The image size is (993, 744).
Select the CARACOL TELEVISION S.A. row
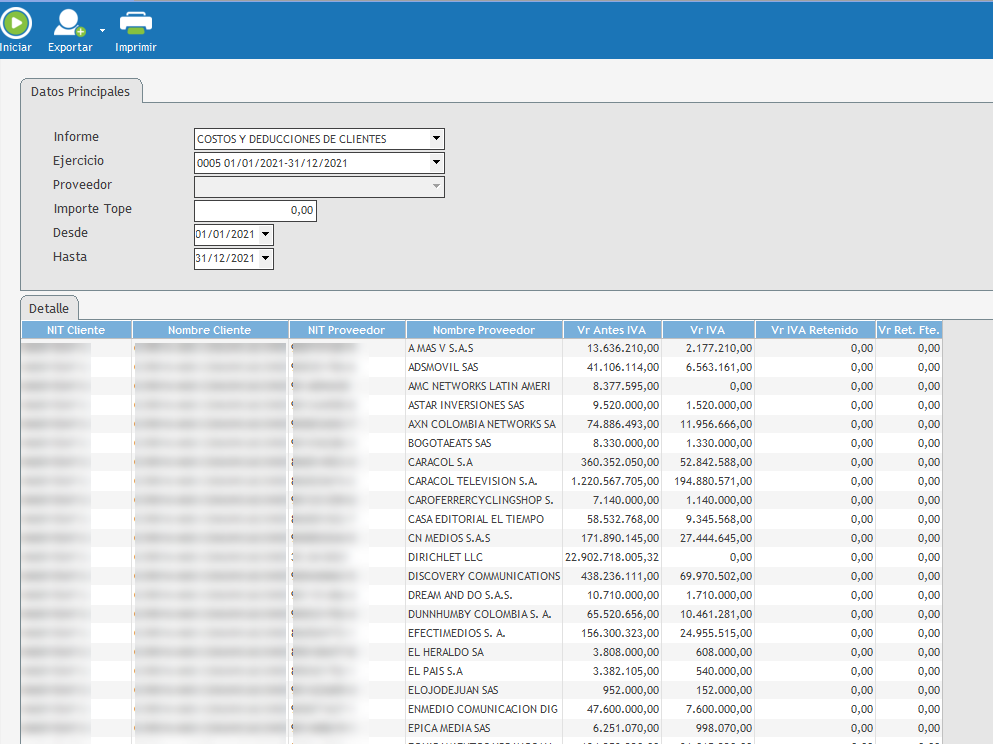tap(473, 481)
